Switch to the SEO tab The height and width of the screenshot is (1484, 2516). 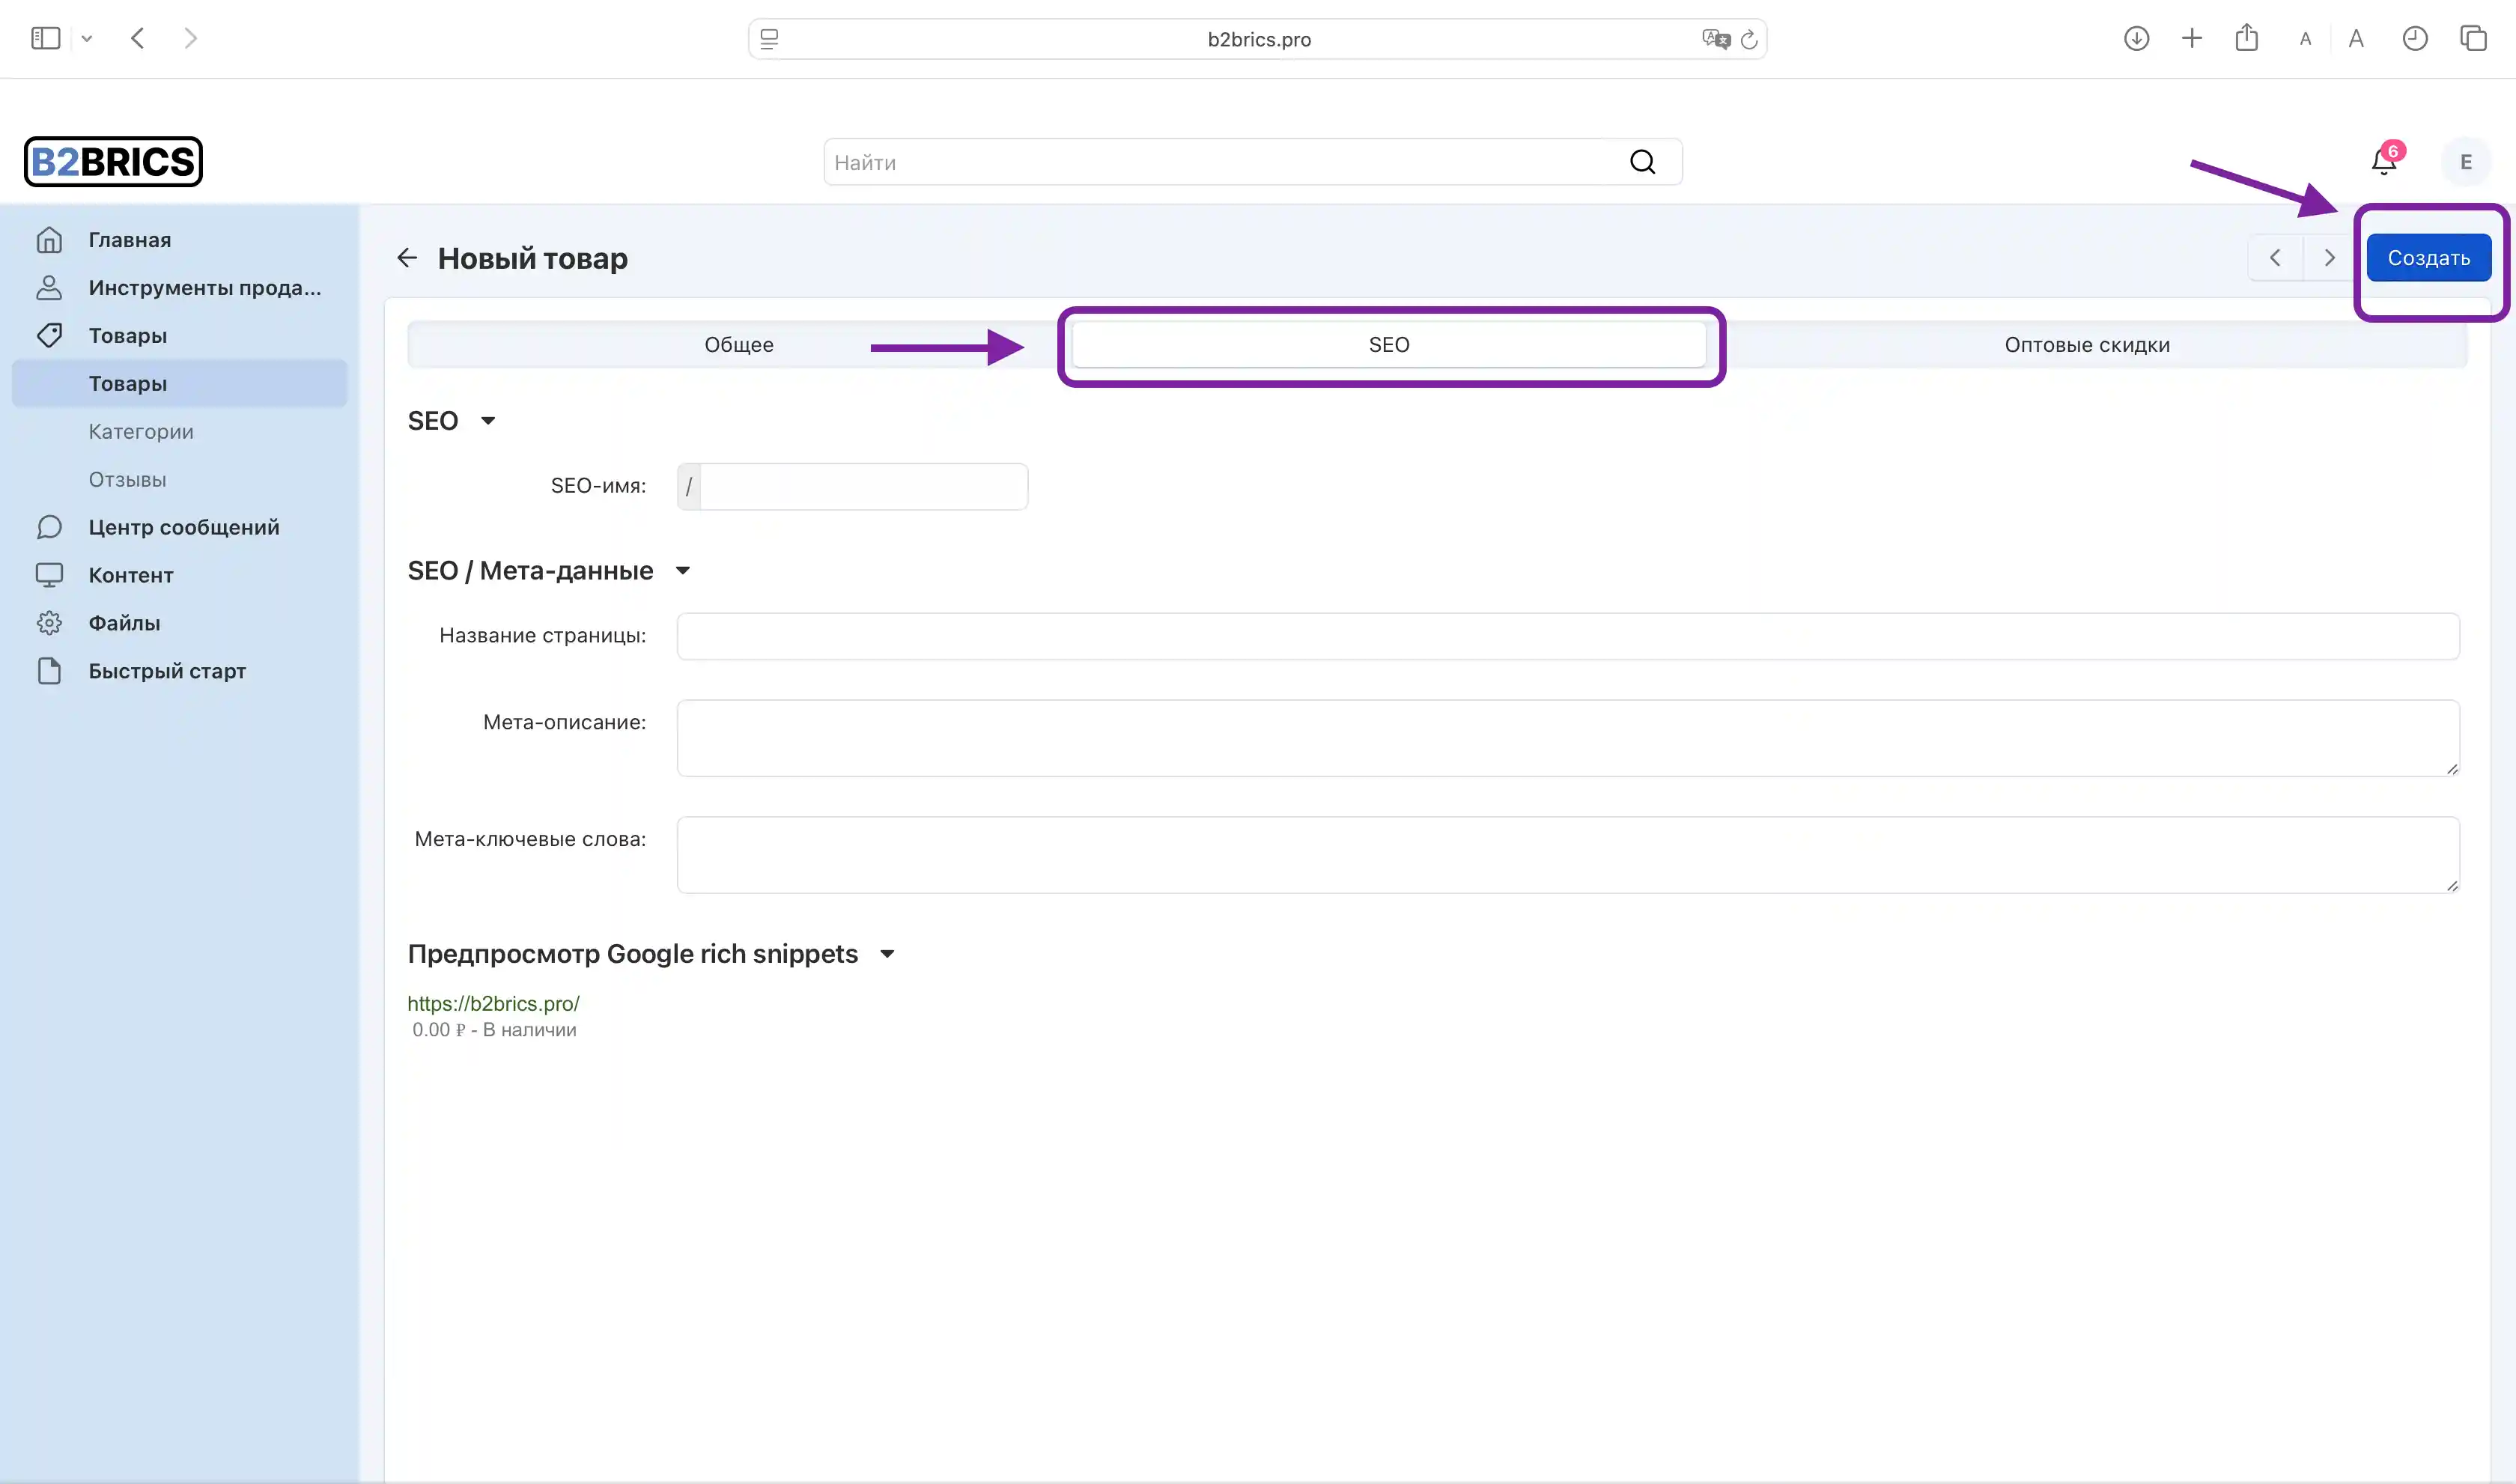pos(1388,345)
